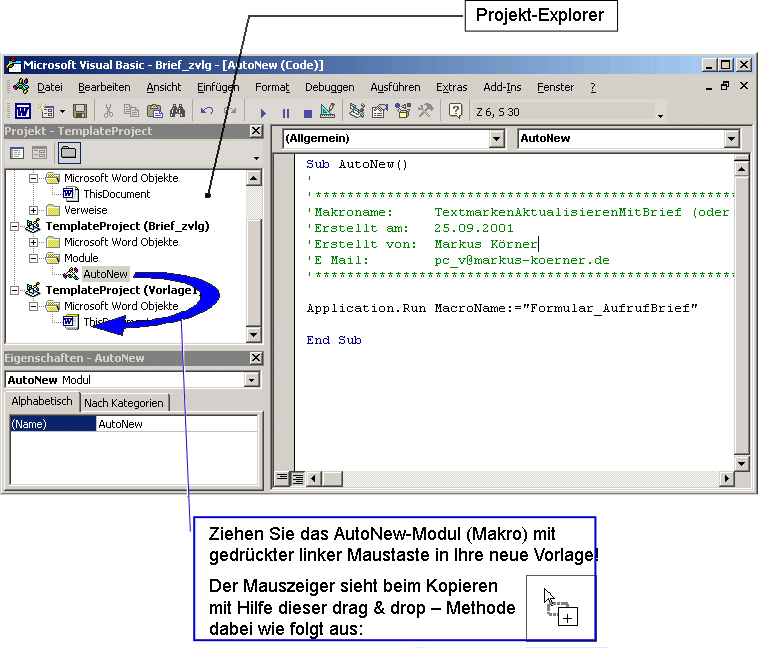Open the Debuggen menu

click(329, 87)
